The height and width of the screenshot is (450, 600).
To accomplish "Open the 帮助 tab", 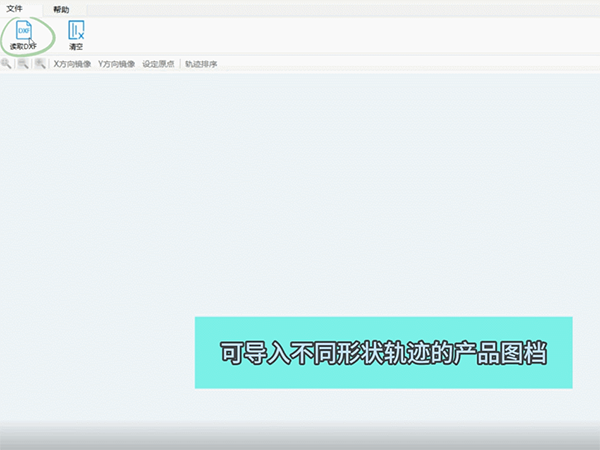I will click(61, 8).
